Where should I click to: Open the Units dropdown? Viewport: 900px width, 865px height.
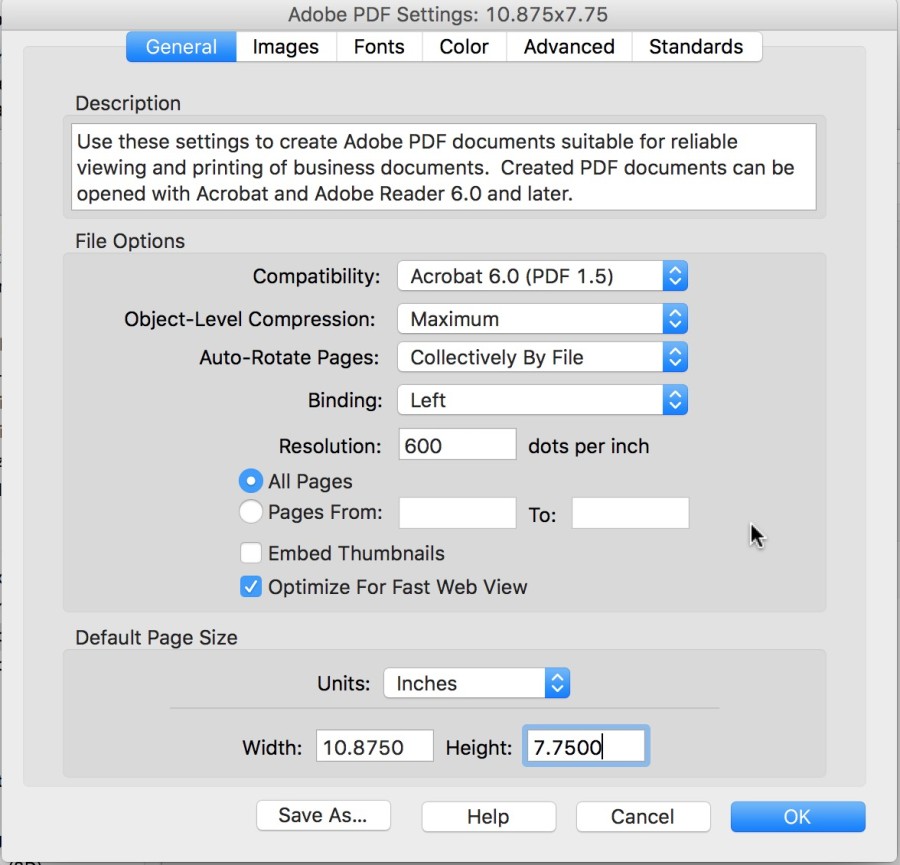point(476,683)
